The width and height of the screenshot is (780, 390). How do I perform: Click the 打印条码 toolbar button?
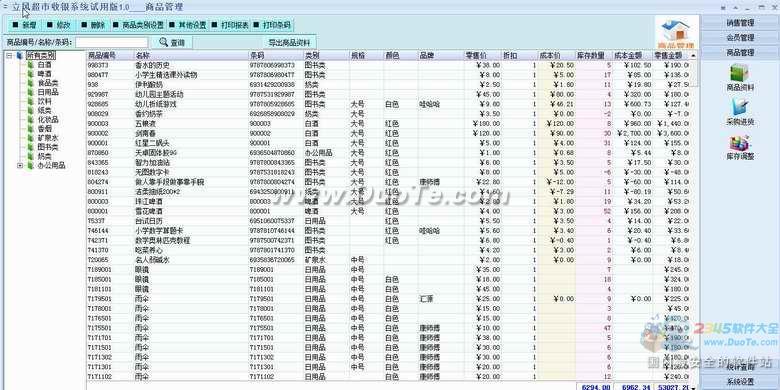click(x=273, y=25)
